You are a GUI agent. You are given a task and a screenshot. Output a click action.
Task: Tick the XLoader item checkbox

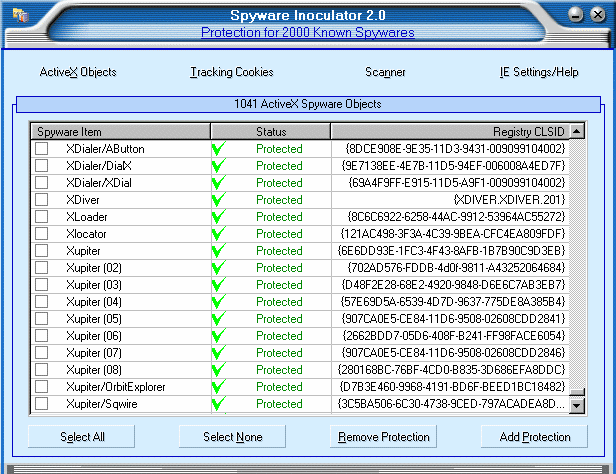(42, 217)
